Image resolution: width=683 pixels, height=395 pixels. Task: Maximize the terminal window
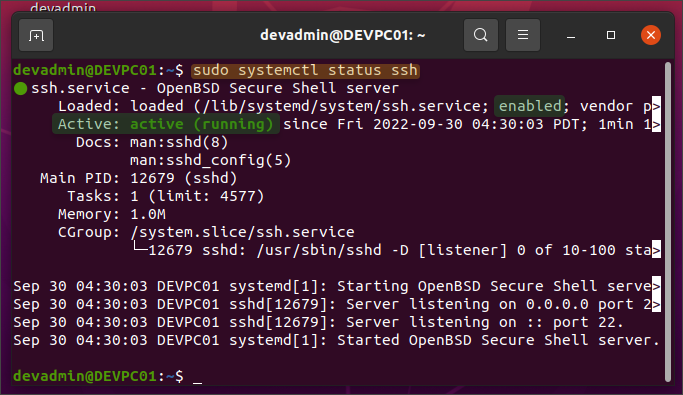click(611, 35)
